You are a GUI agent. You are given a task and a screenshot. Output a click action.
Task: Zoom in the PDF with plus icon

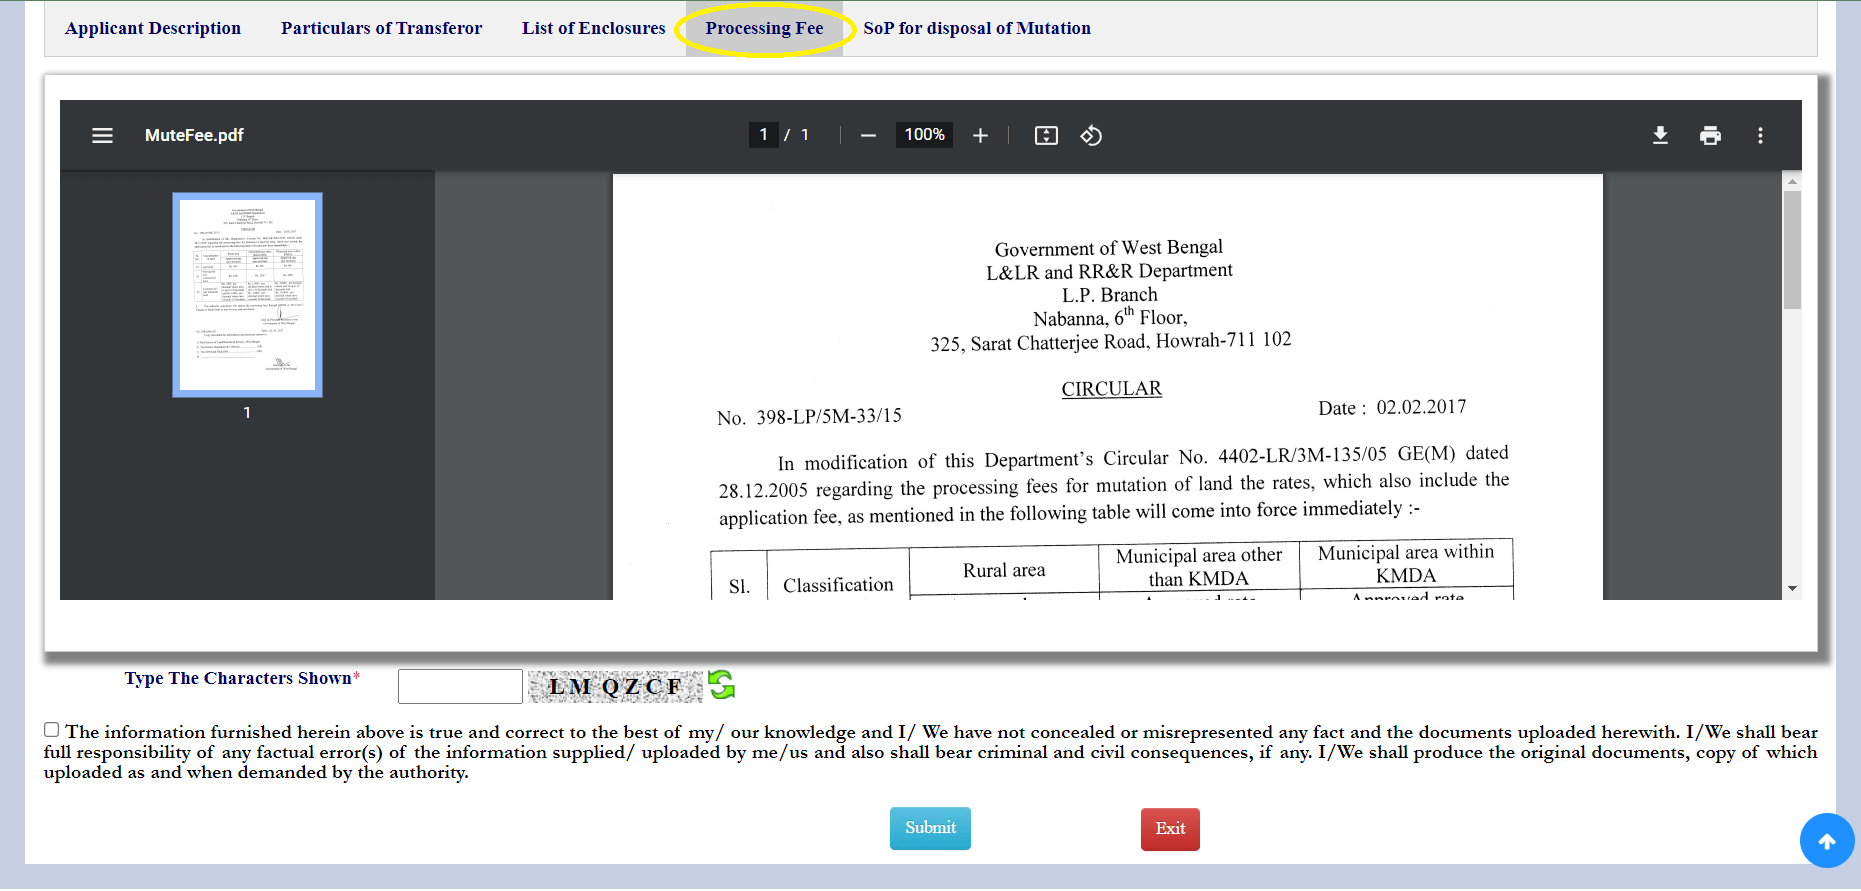pyautogui.click(x=980, y=136)
